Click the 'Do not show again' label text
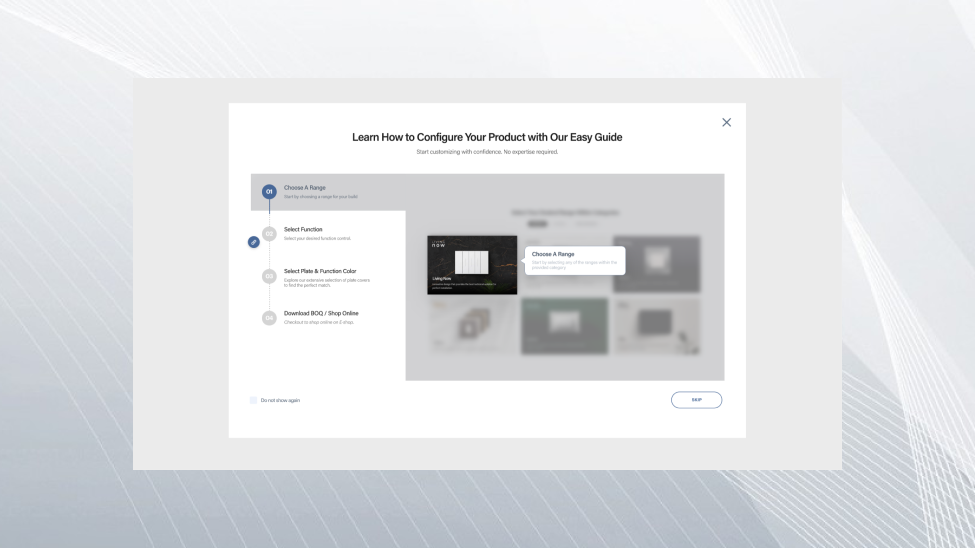This screenshot has width=975, height=548. click(280, 400)
